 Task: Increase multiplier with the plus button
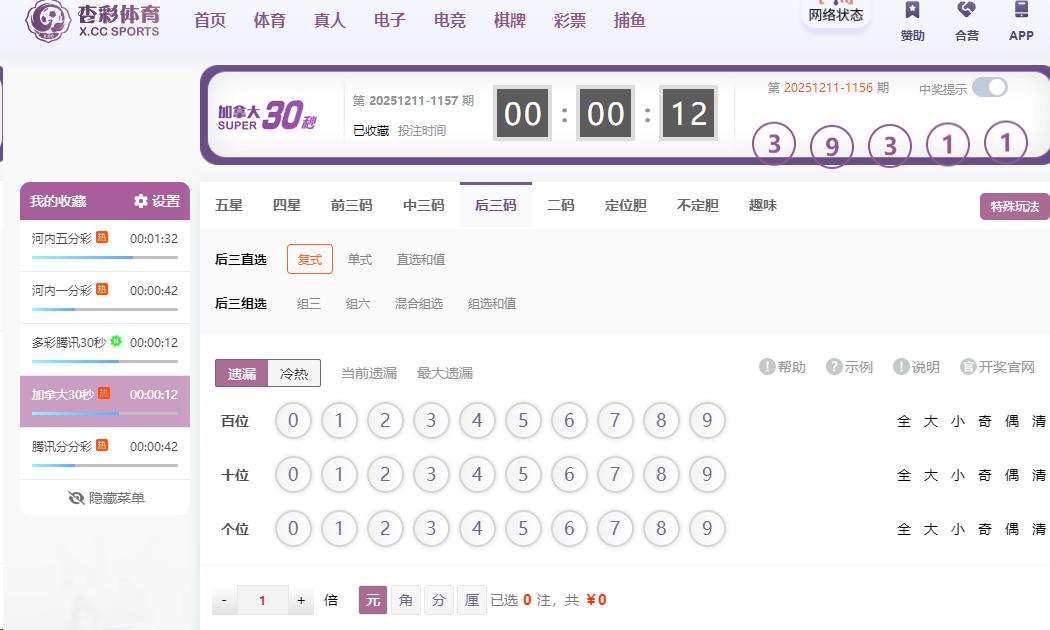click(x=301, y=600)
